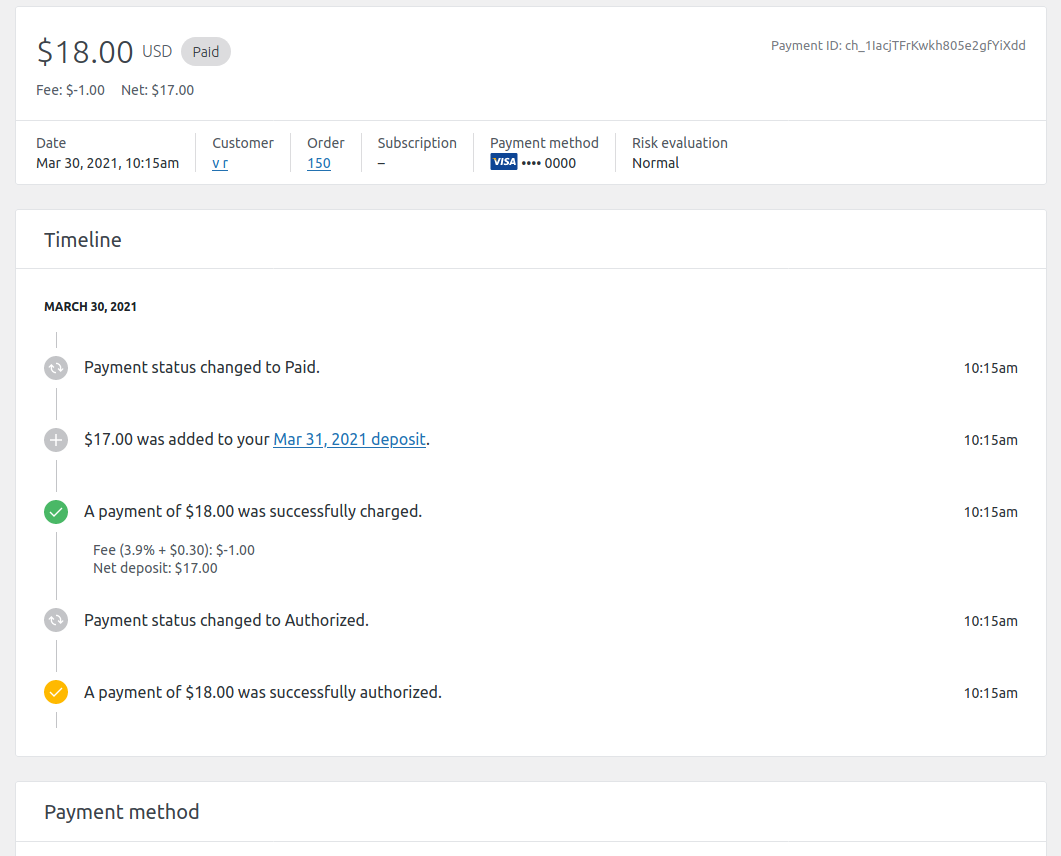Click yellow checkmark beside successfully authorized event
This screenshot has width=1061, height=856.
(x=56, y=692)
